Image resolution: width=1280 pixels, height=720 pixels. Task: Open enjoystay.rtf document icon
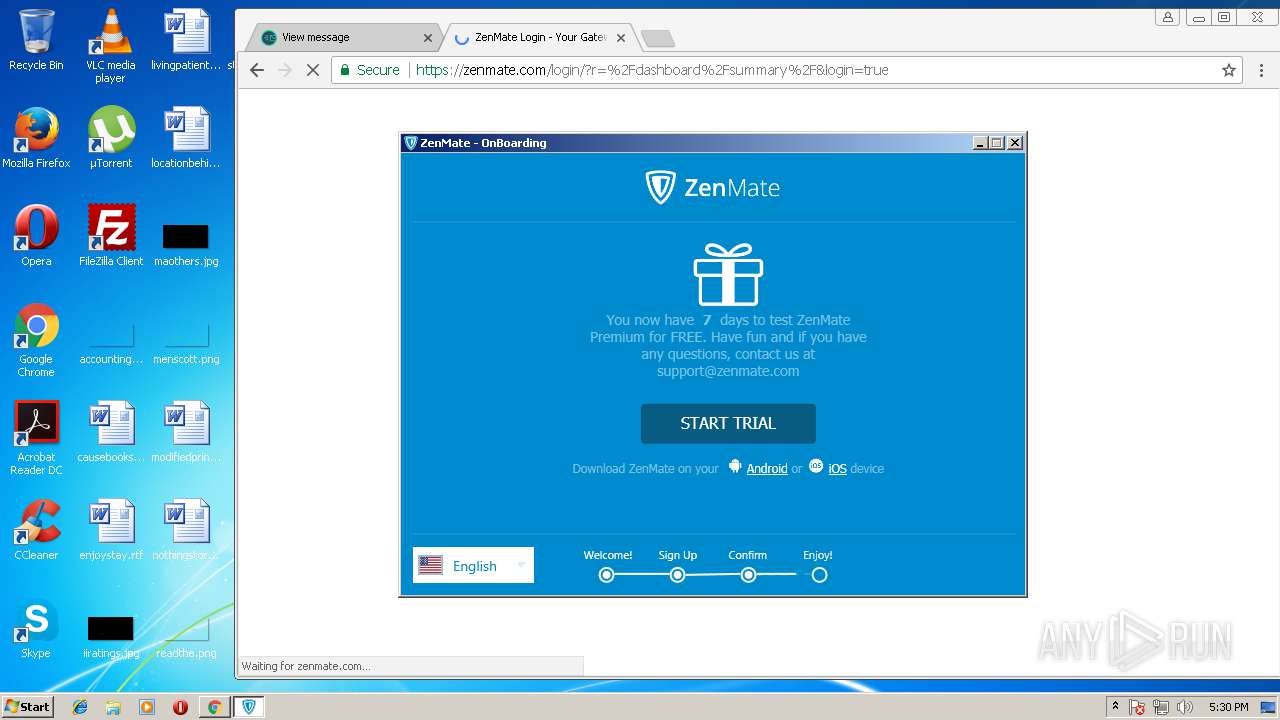(x=111, y=530)
